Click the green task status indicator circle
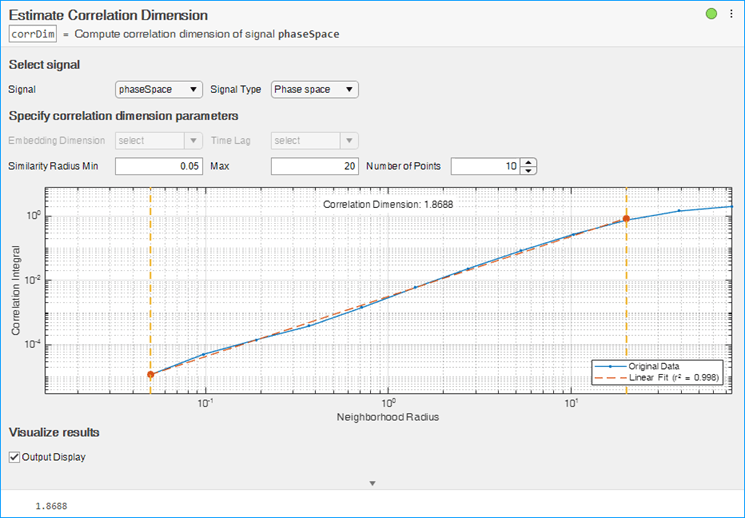Screen dimensions: 745x518 (x=711, y=14)
